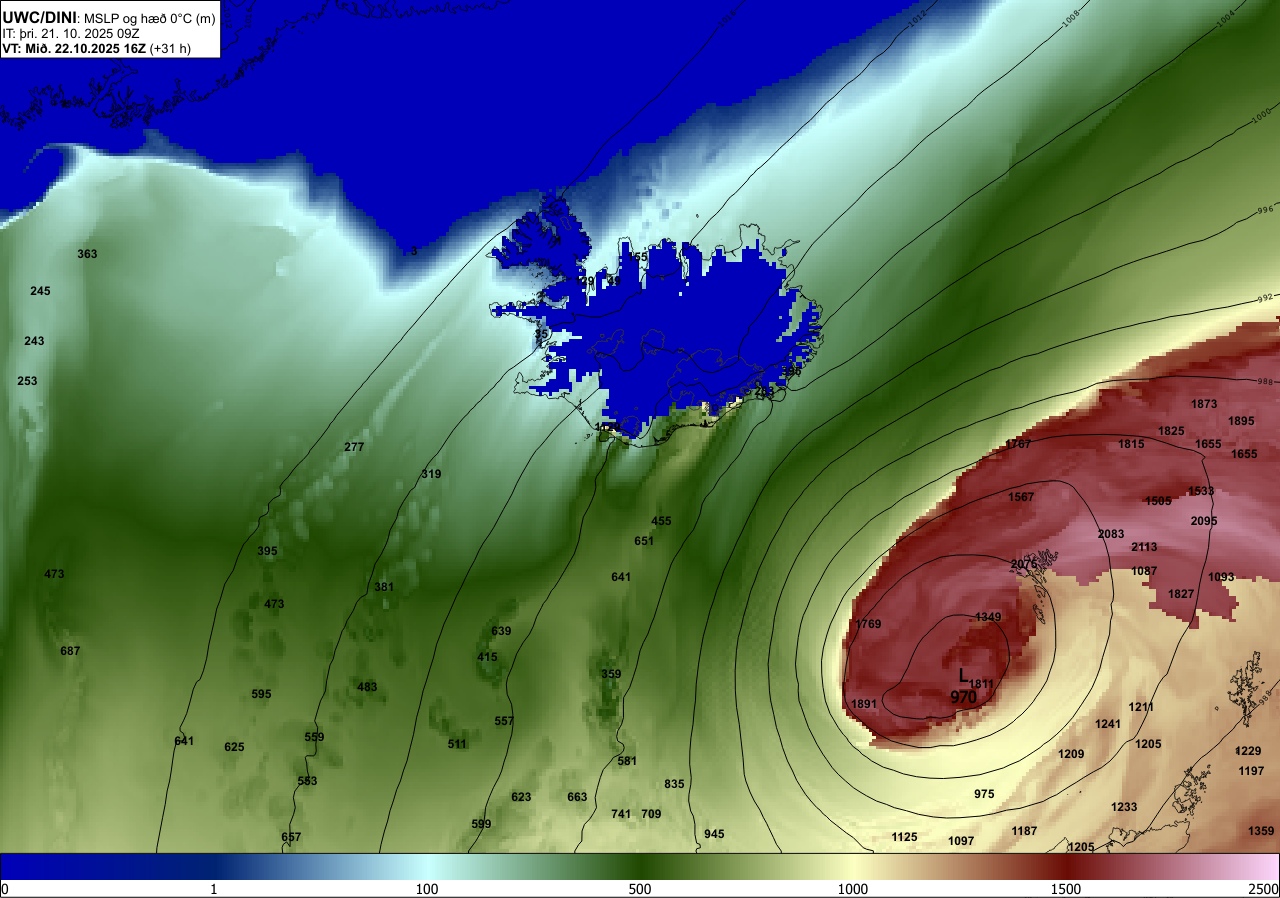Screen dimensions: 1280x898
Task: Click the freezing level legend color bar
Action: click(640, 867)
